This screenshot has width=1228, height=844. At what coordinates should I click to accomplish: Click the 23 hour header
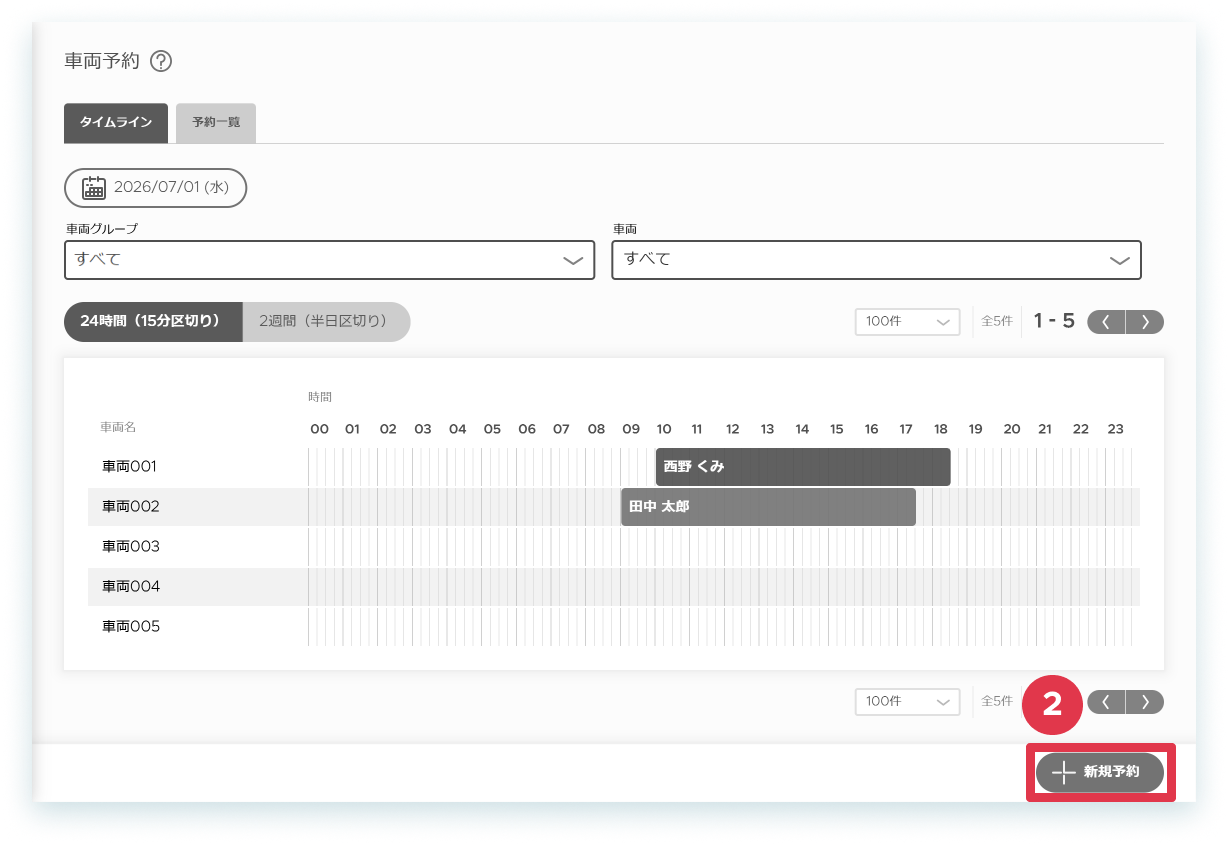pyautogui.click(x=1115, y=430)
